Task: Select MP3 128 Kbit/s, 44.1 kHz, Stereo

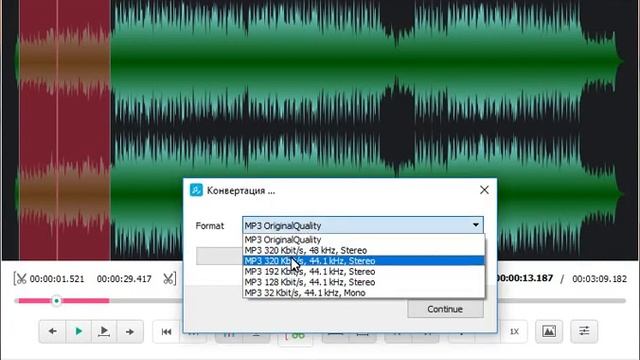Action: point(364,282)
